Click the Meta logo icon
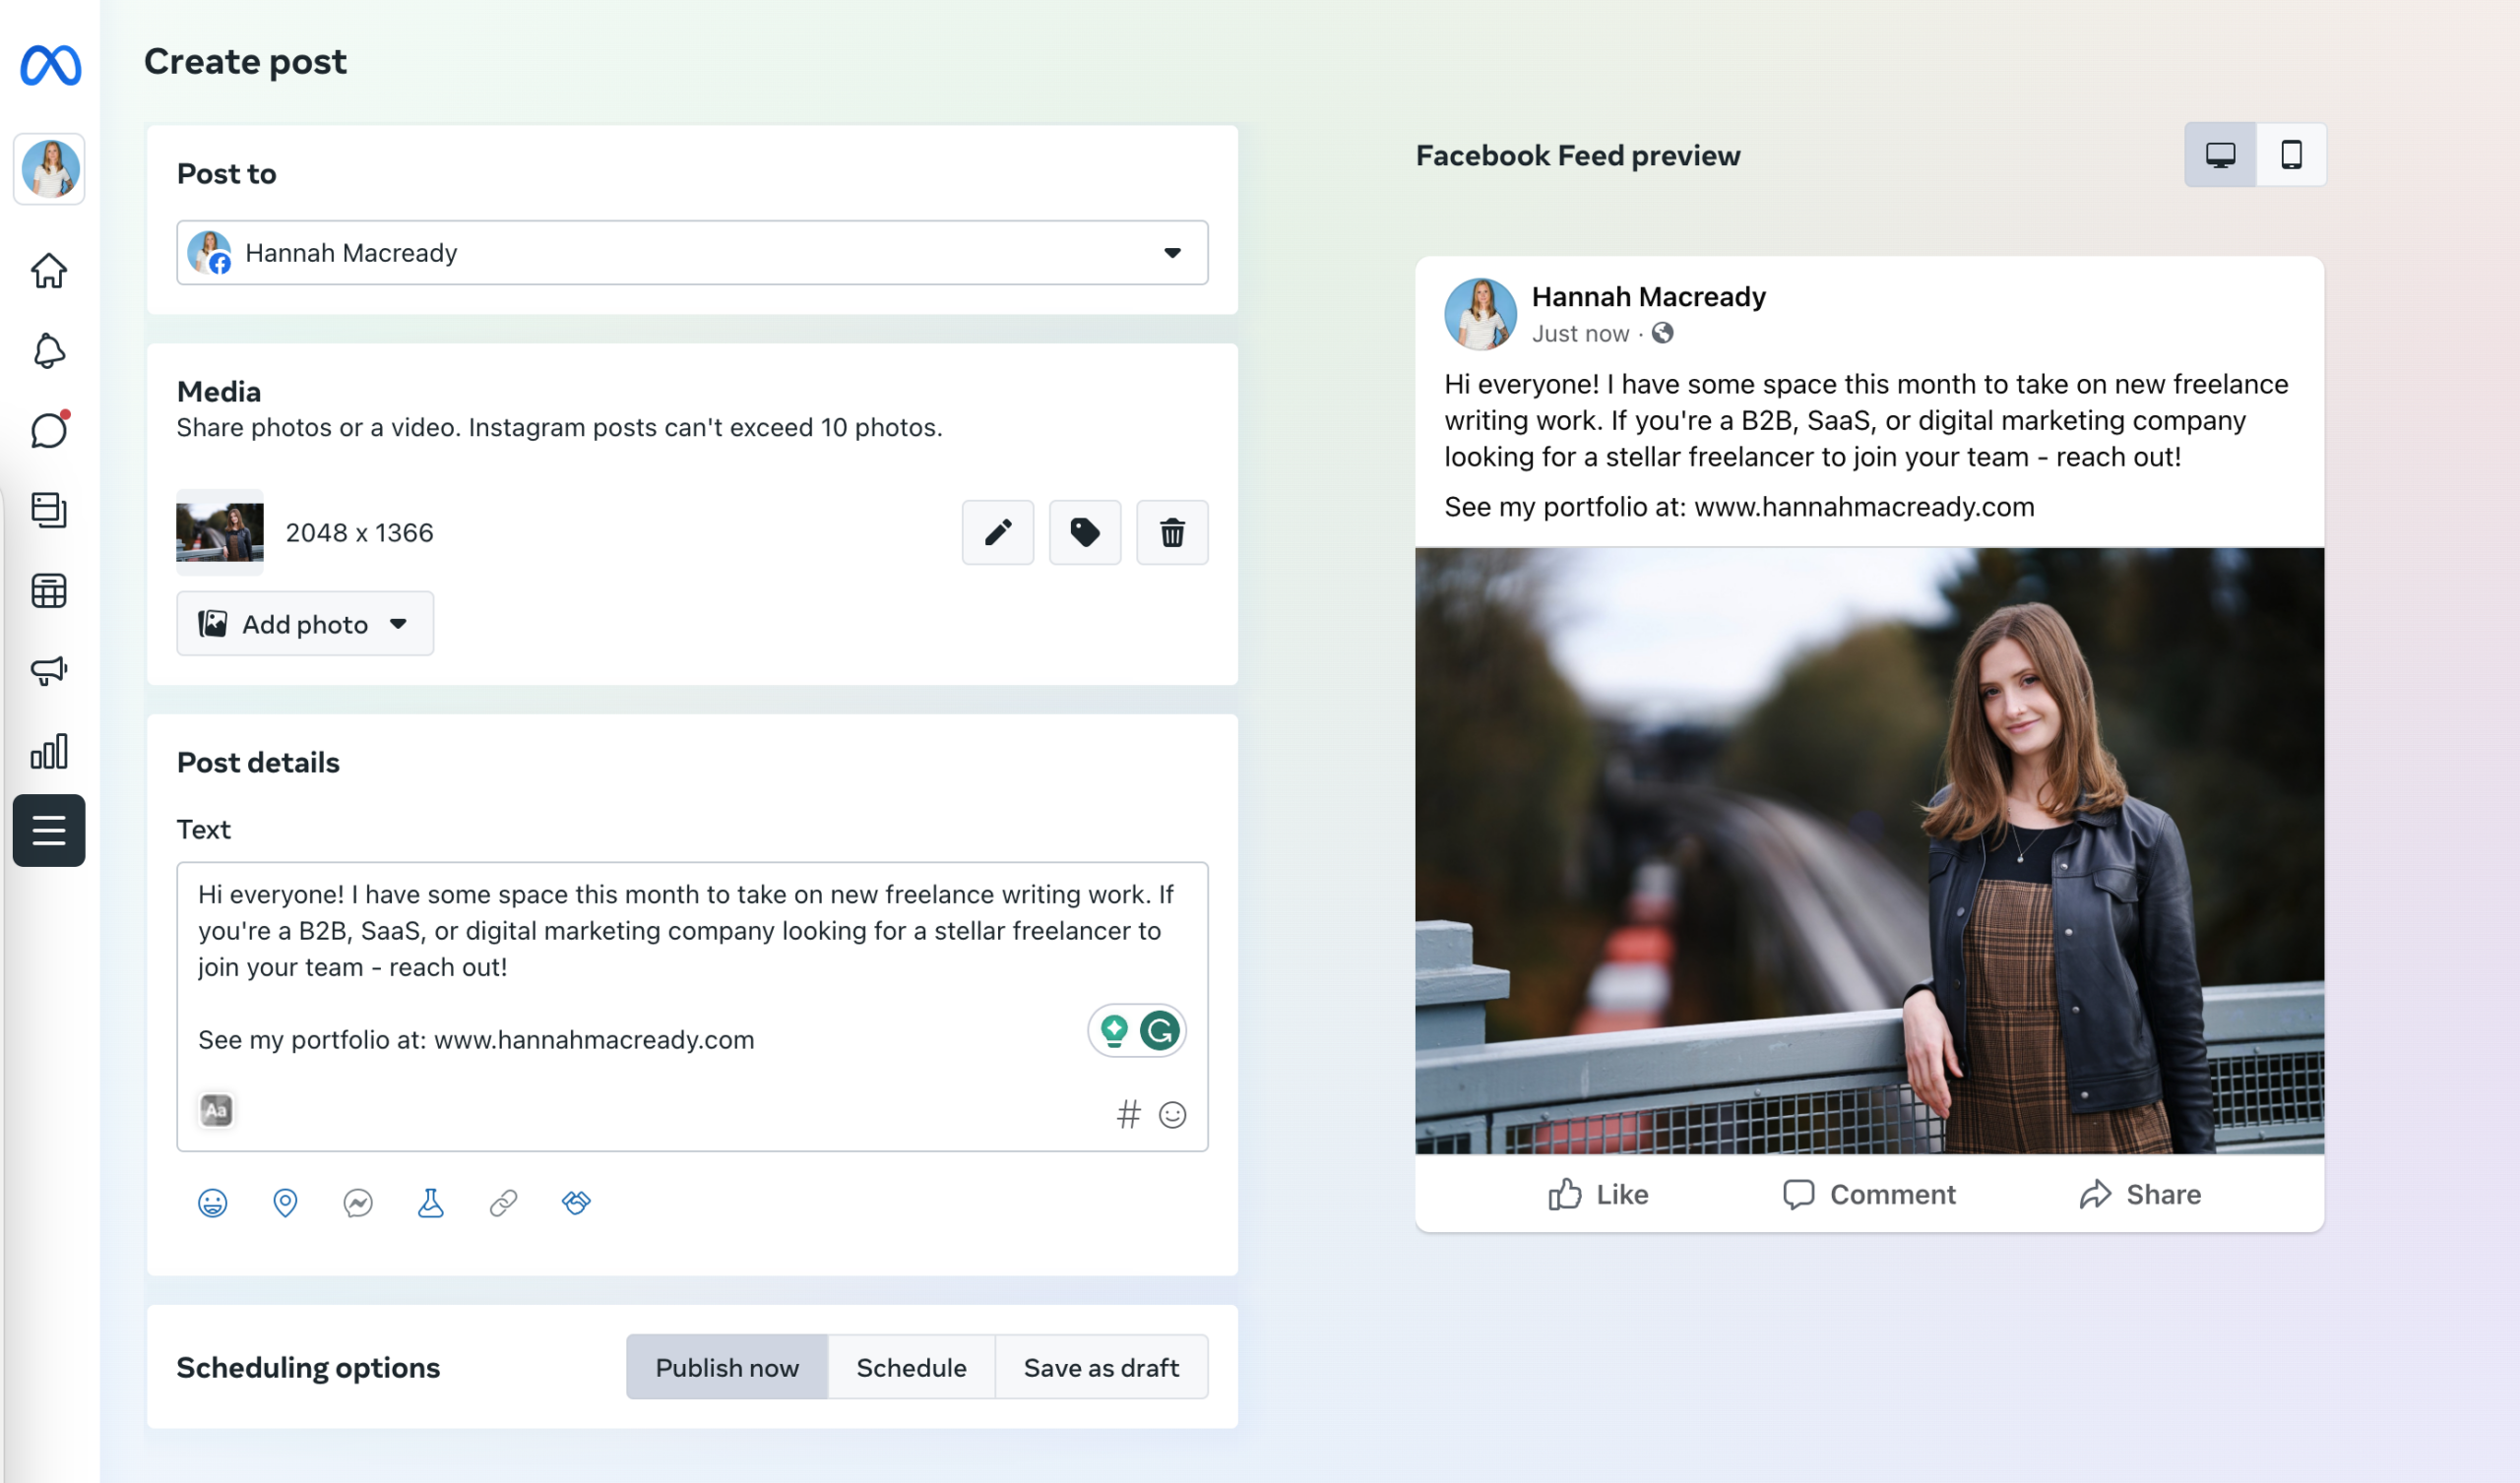This screenshot has width=2520, height=1483. (50, 65)
